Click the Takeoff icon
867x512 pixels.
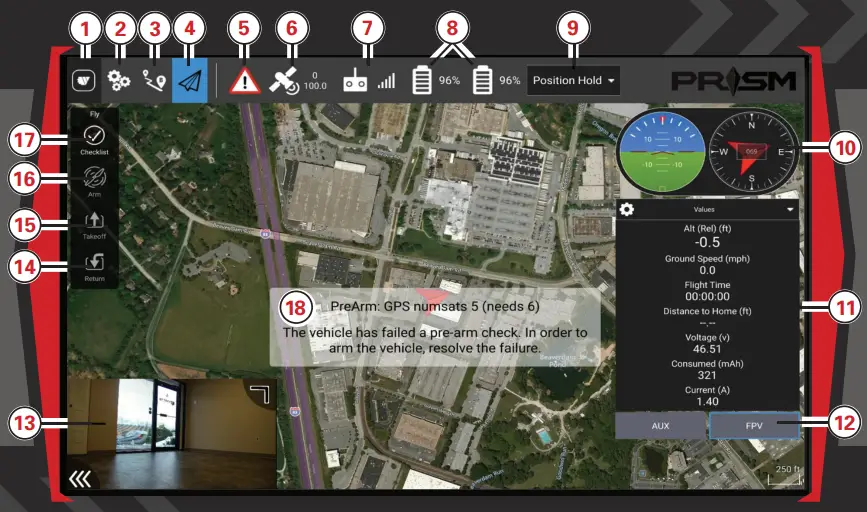tap(94, 225)
